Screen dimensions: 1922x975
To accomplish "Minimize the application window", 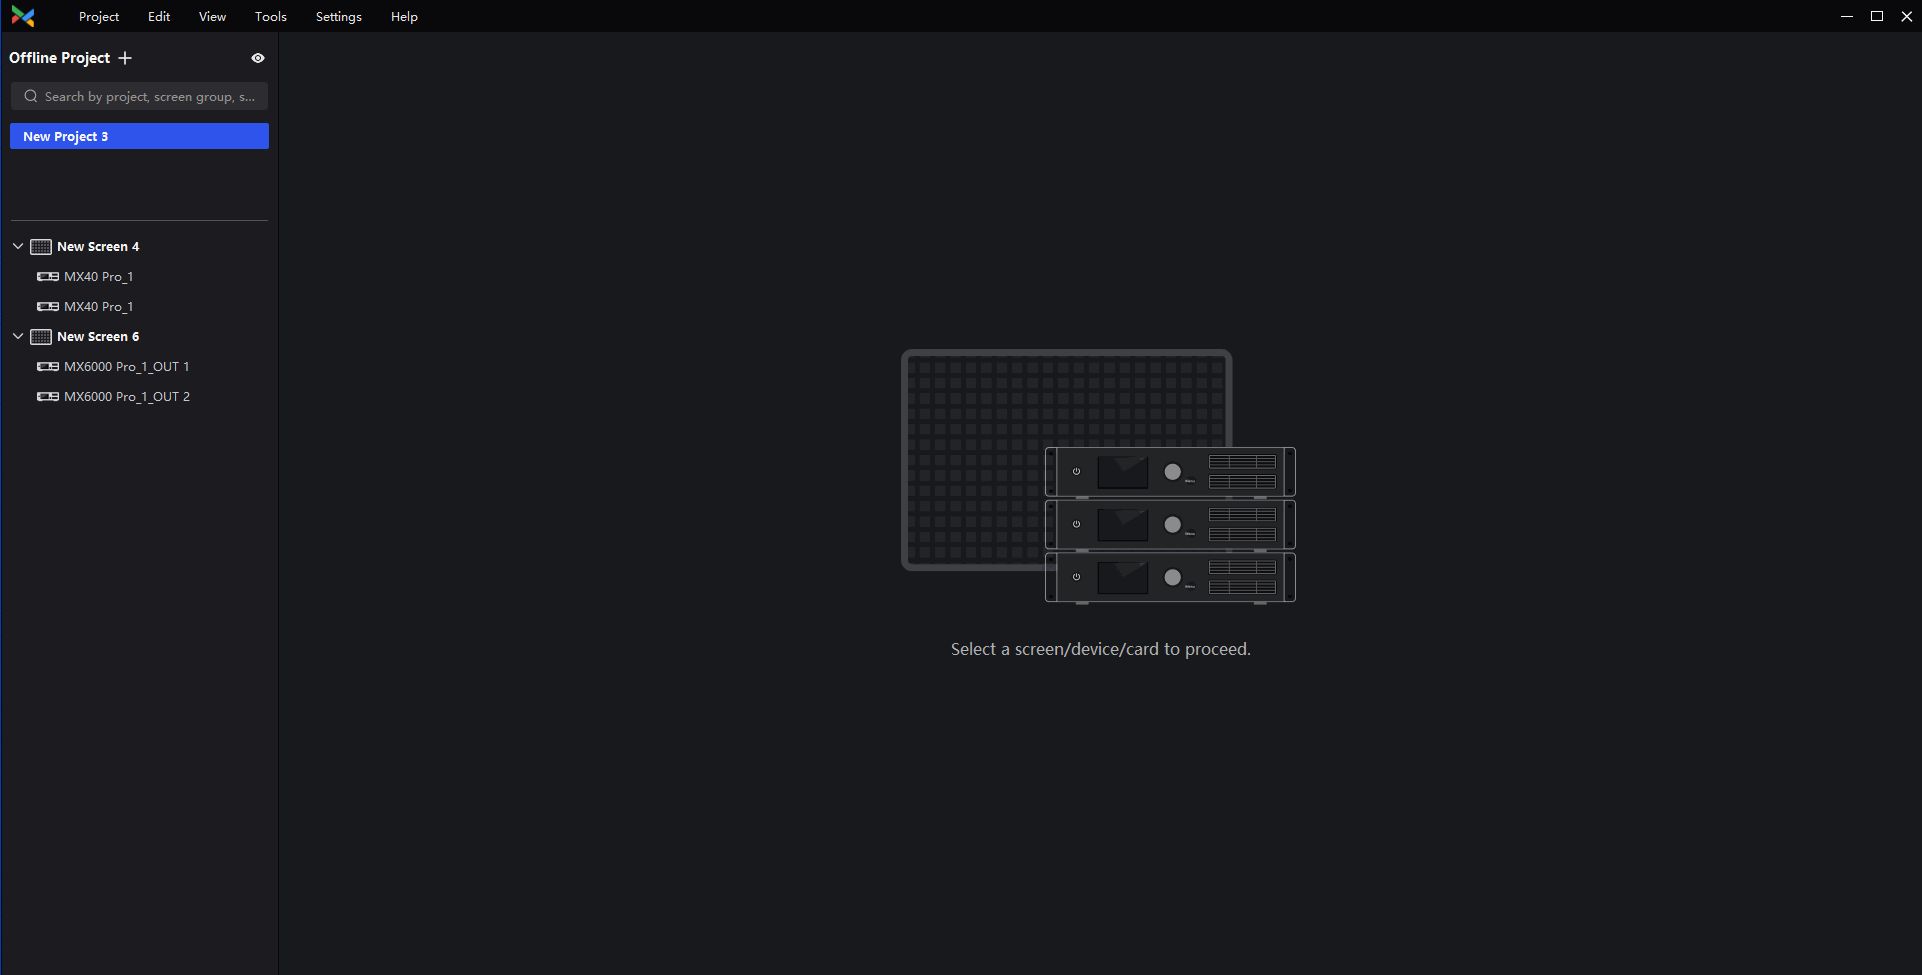I will 1847,16.
